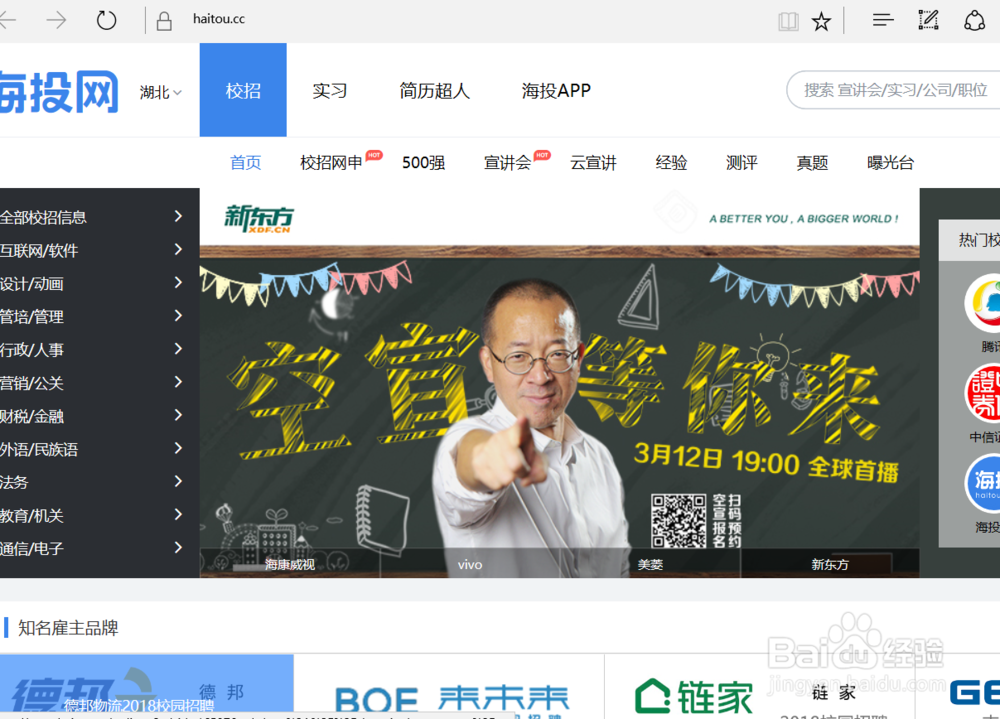1000x719 pixels.
Task: Click the haitou.cc address bar
Action: tap(219, 19)
